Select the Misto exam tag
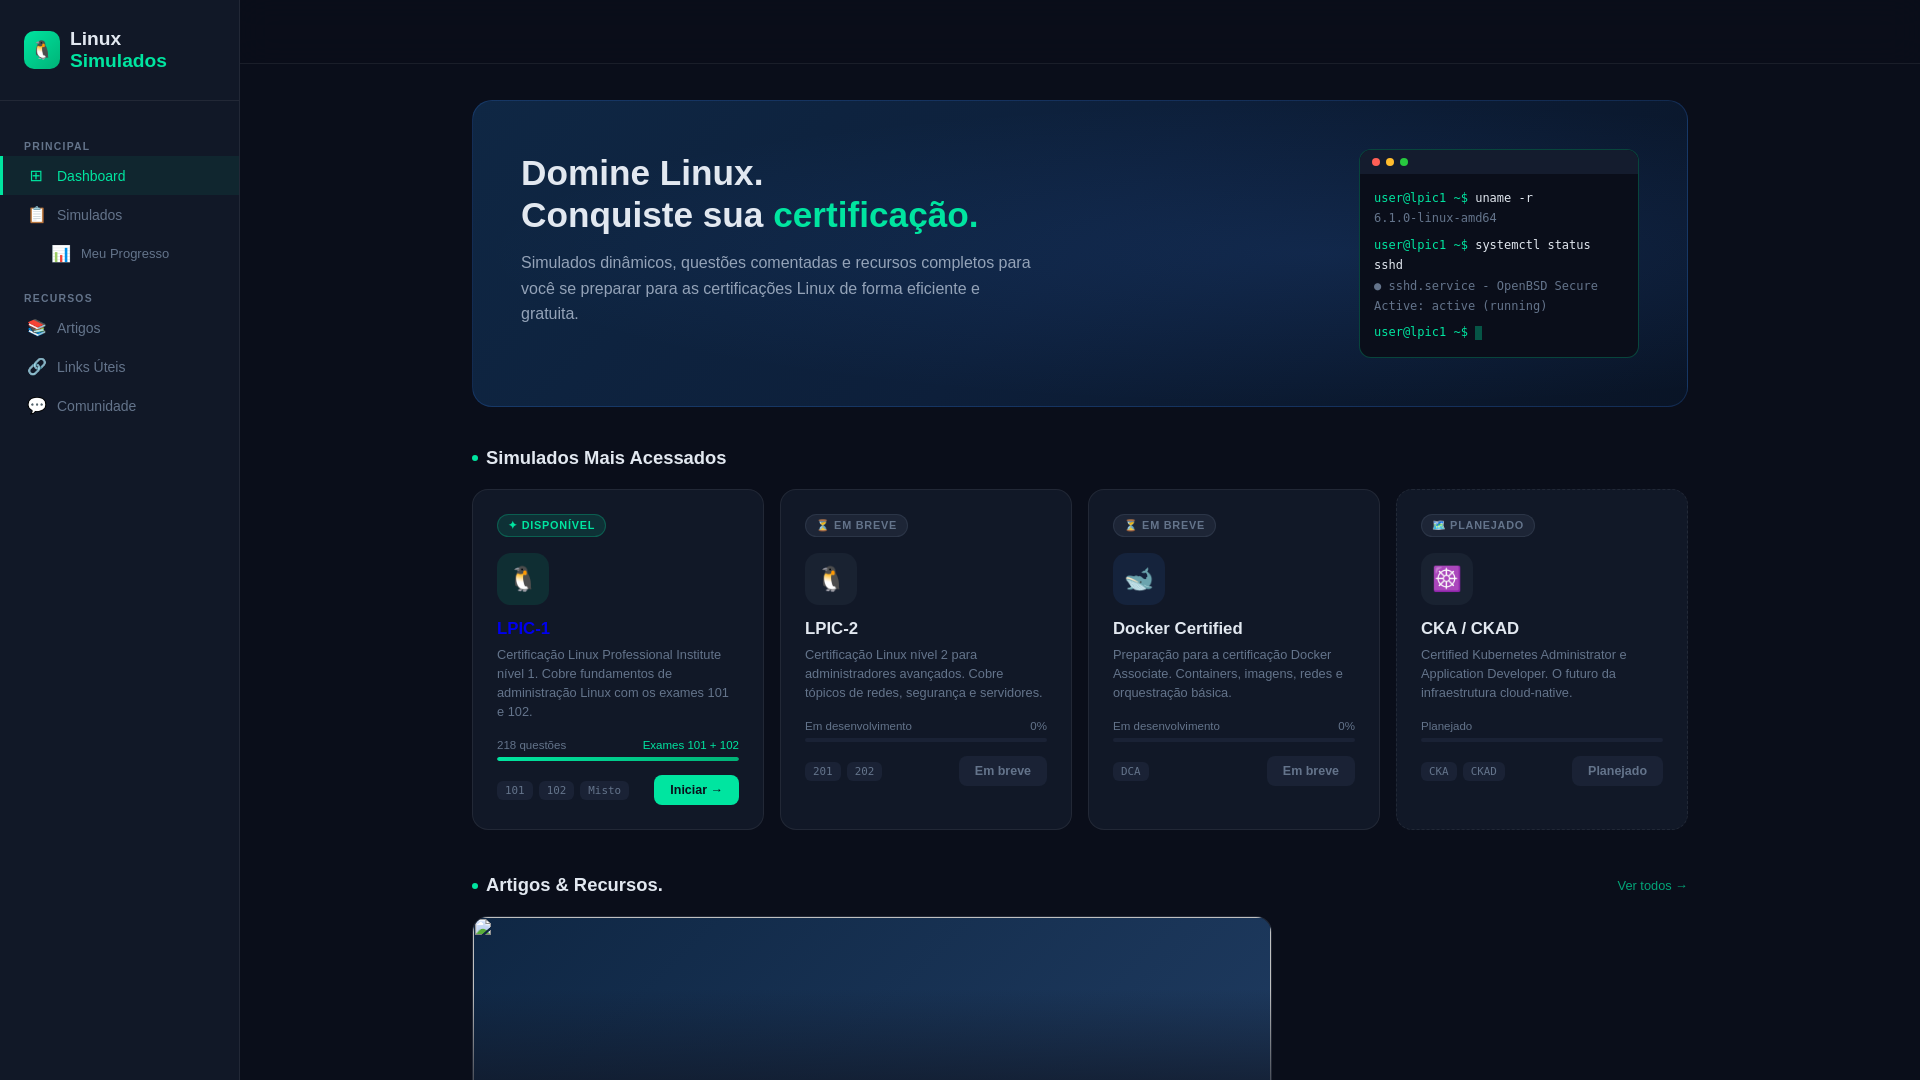Screen dimensions: 1920x1080 [x=604, y=791]
